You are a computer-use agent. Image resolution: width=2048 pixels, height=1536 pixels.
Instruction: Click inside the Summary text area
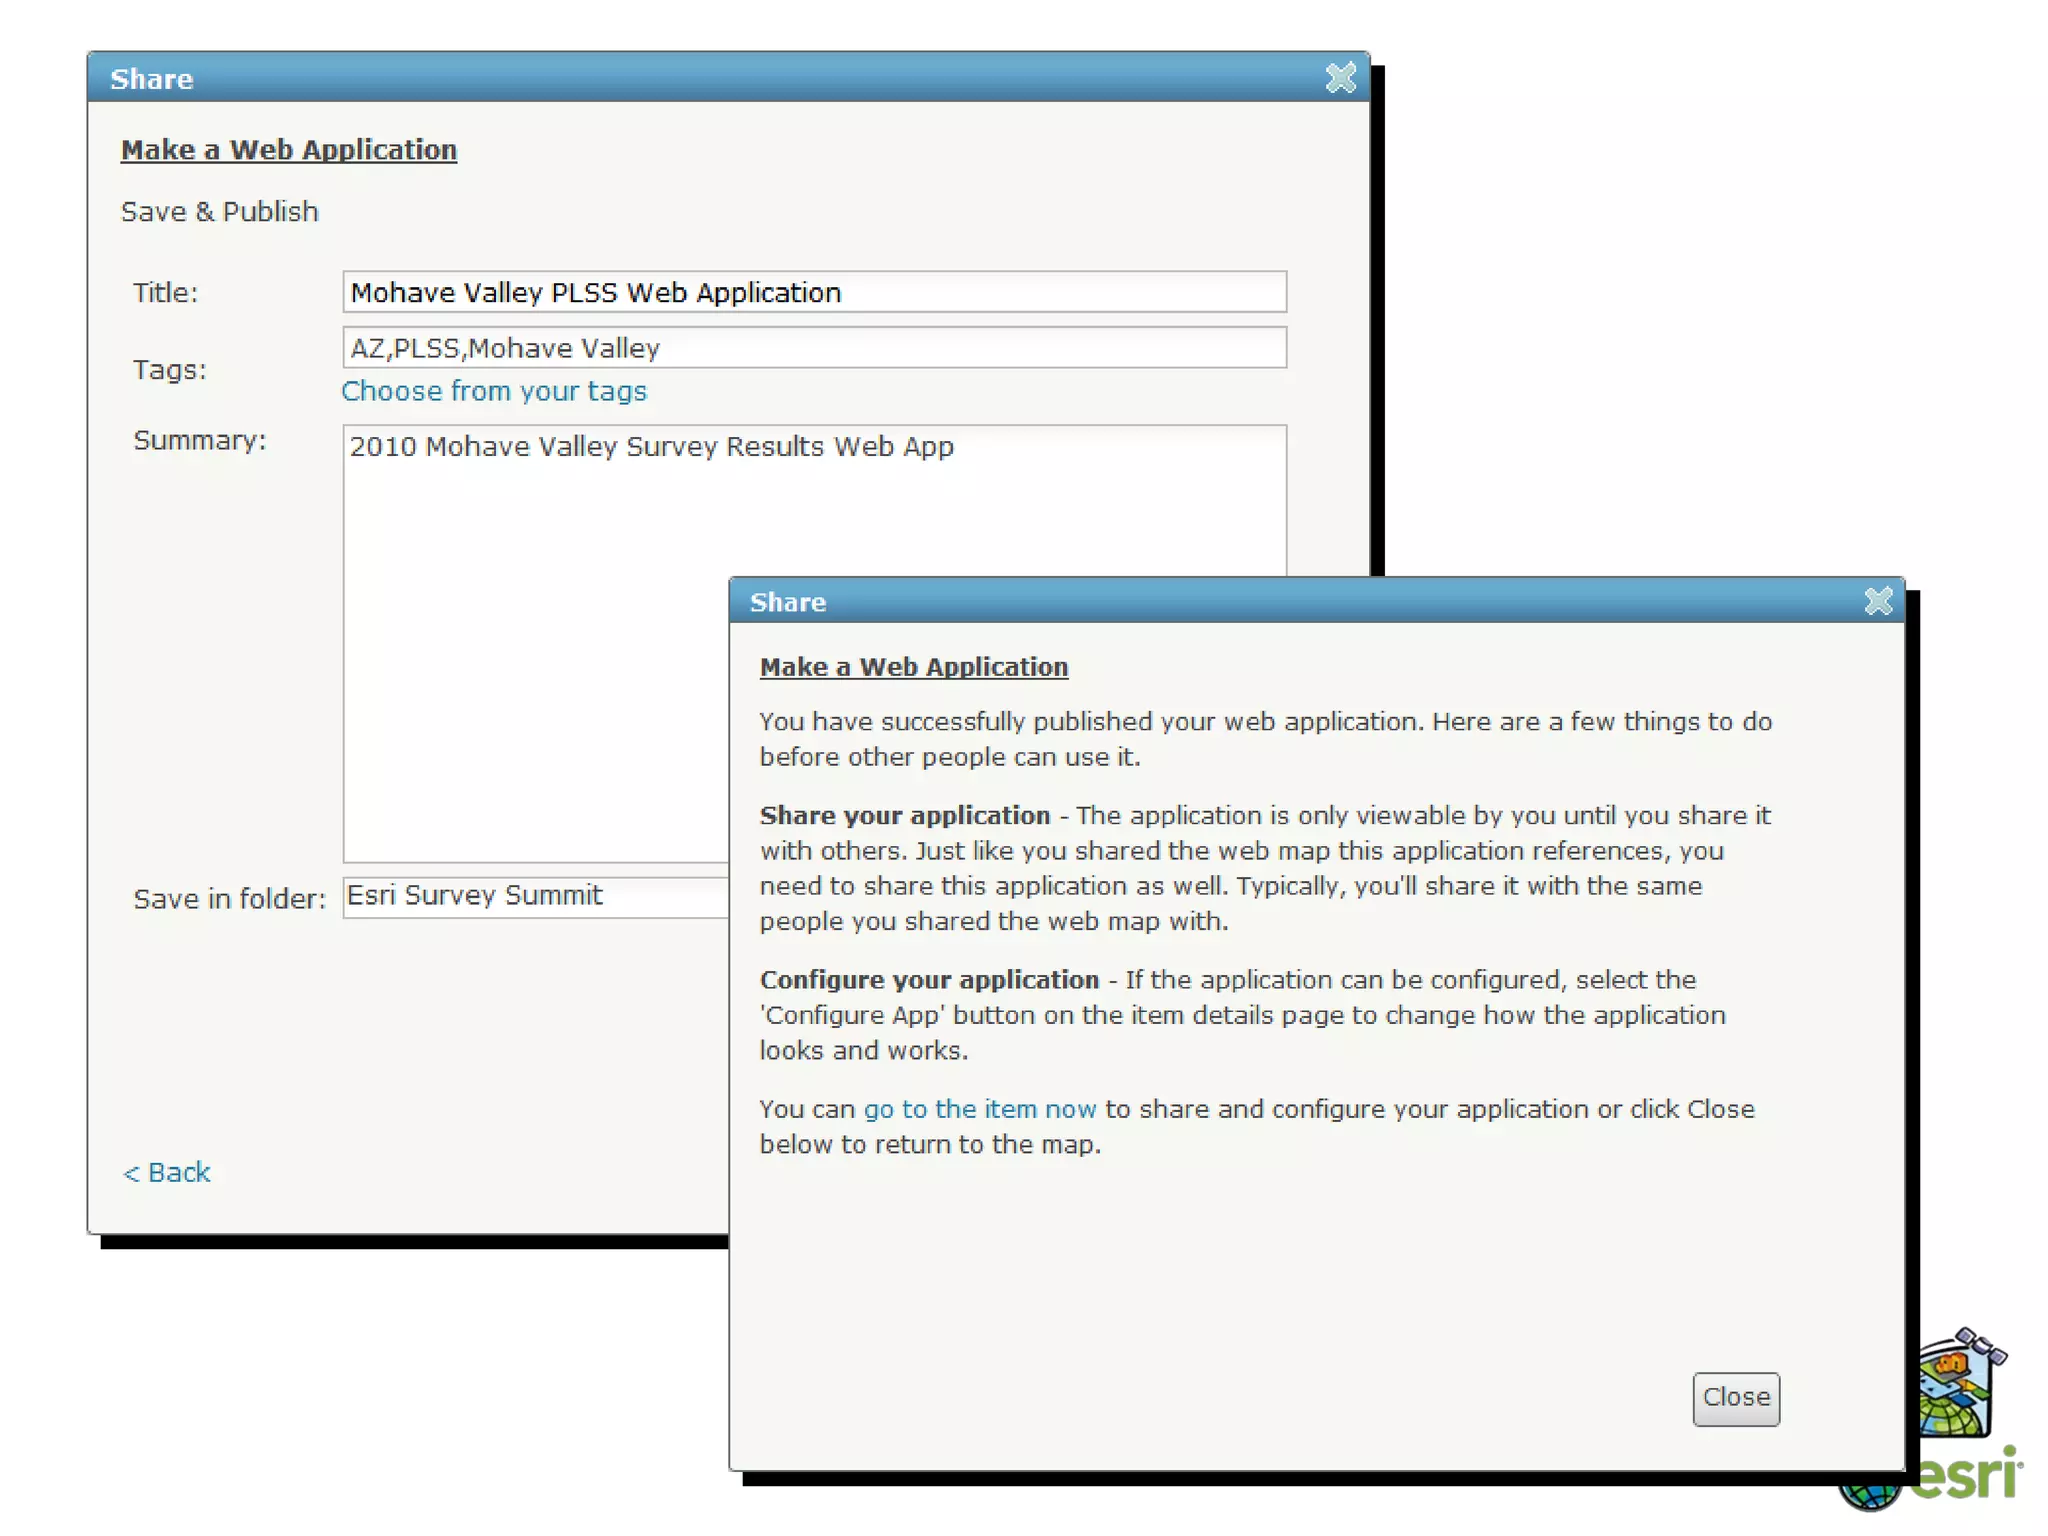[x=540, y=650]
